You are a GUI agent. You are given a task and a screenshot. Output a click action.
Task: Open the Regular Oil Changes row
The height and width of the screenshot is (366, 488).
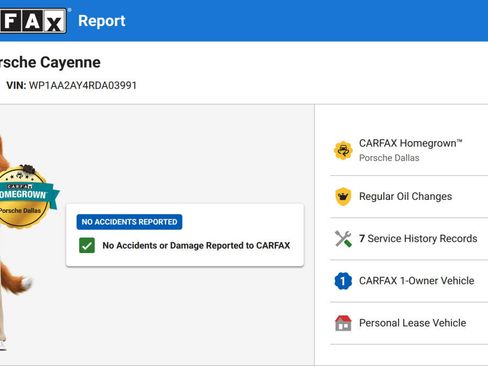click(409, 196)
